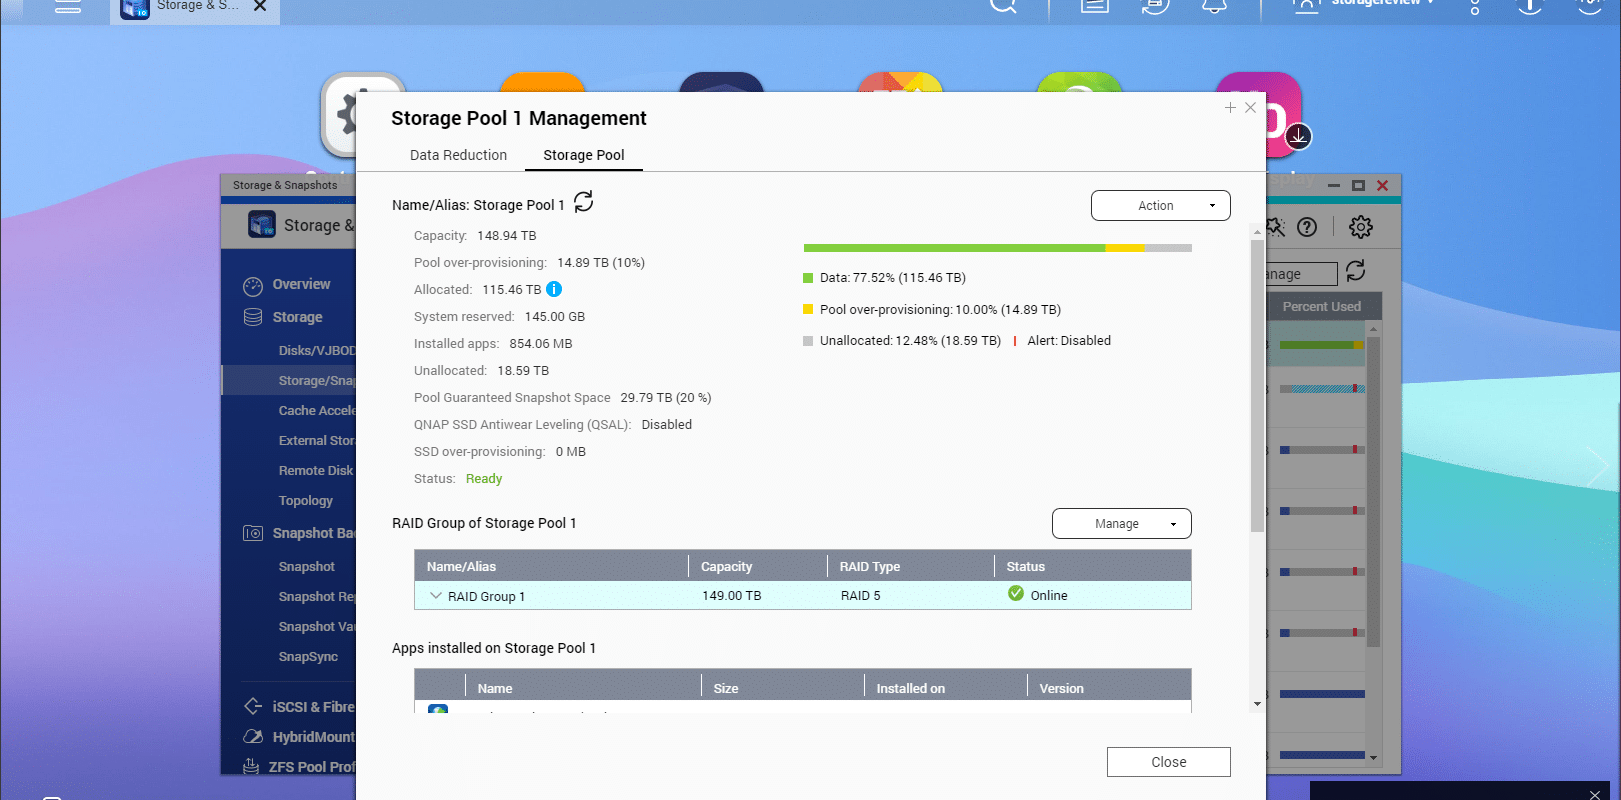This screenshot has width=1621, height=800.
Task: Open Topology in the sidebar
Action: [306, 500]
